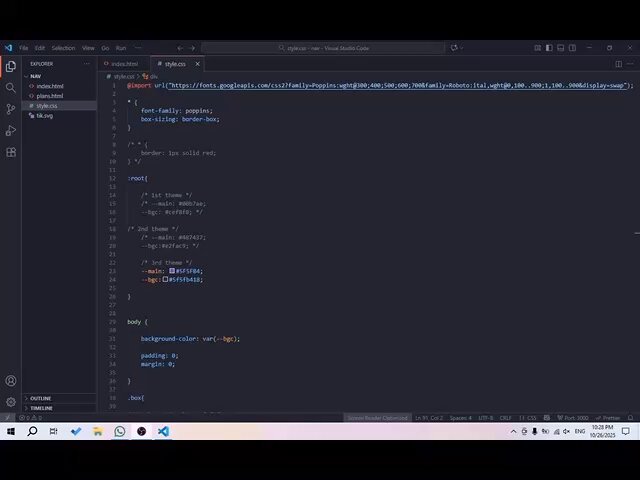Click the command center search field
The height and width of the screenshot is (480, 640).
pyautogui.click(x=323, y=48)
